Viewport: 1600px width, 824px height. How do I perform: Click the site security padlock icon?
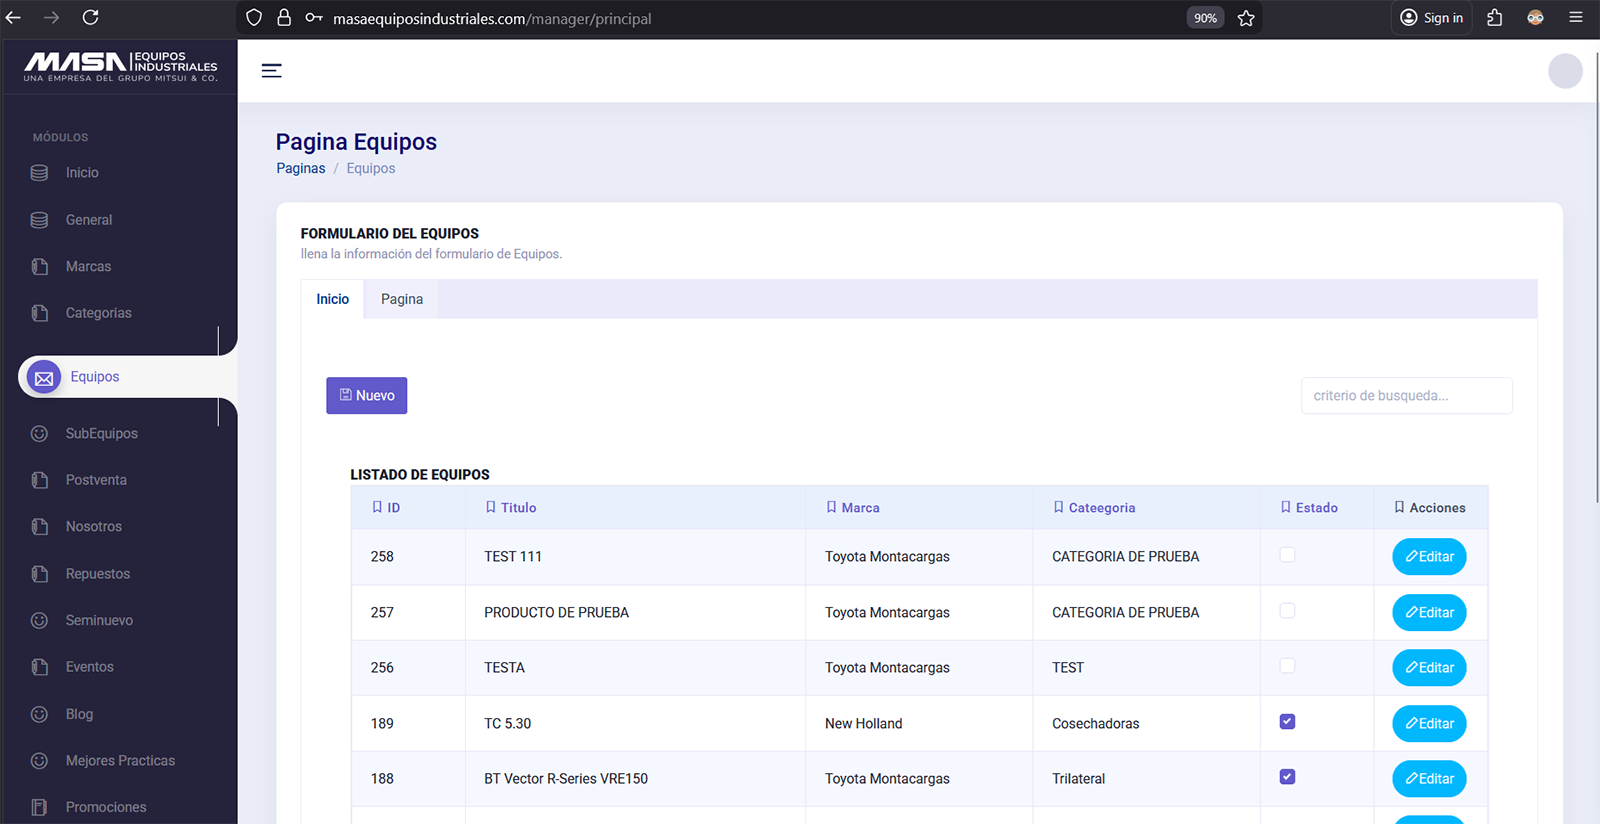coord(284,18)
